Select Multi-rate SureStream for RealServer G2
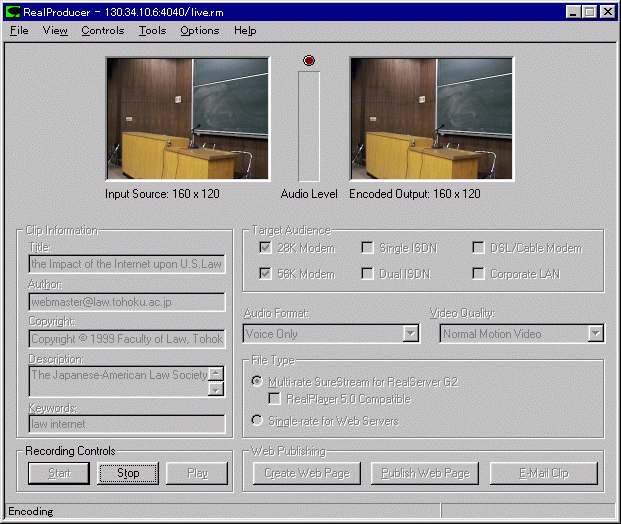The width and height of the screenshot is (621, 524). tap(257, 381)
